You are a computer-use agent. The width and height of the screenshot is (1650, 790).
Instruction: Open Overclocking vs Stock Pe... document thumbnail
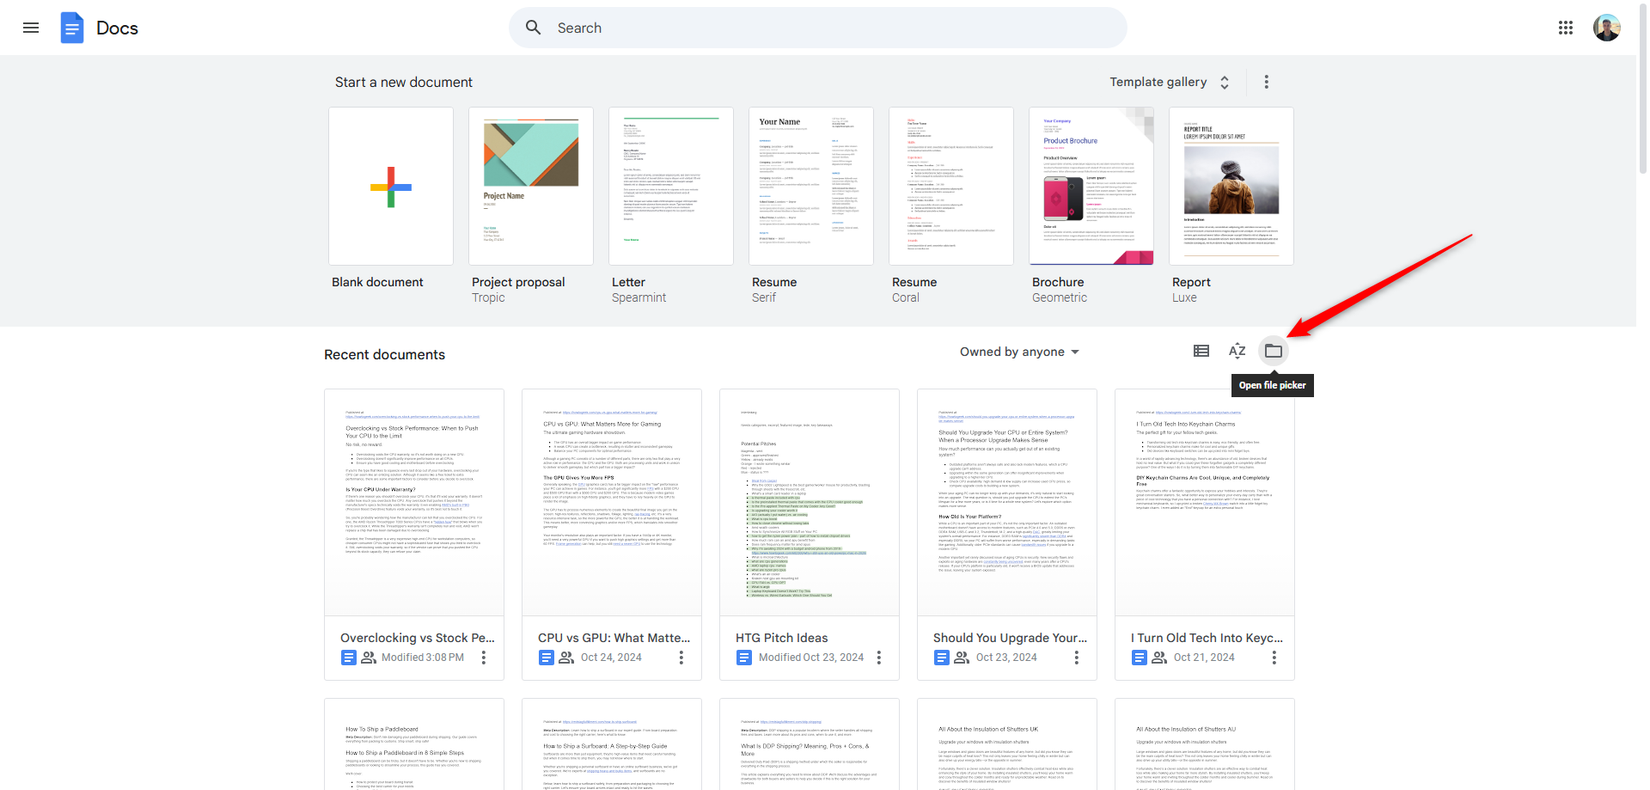[414, 503]
